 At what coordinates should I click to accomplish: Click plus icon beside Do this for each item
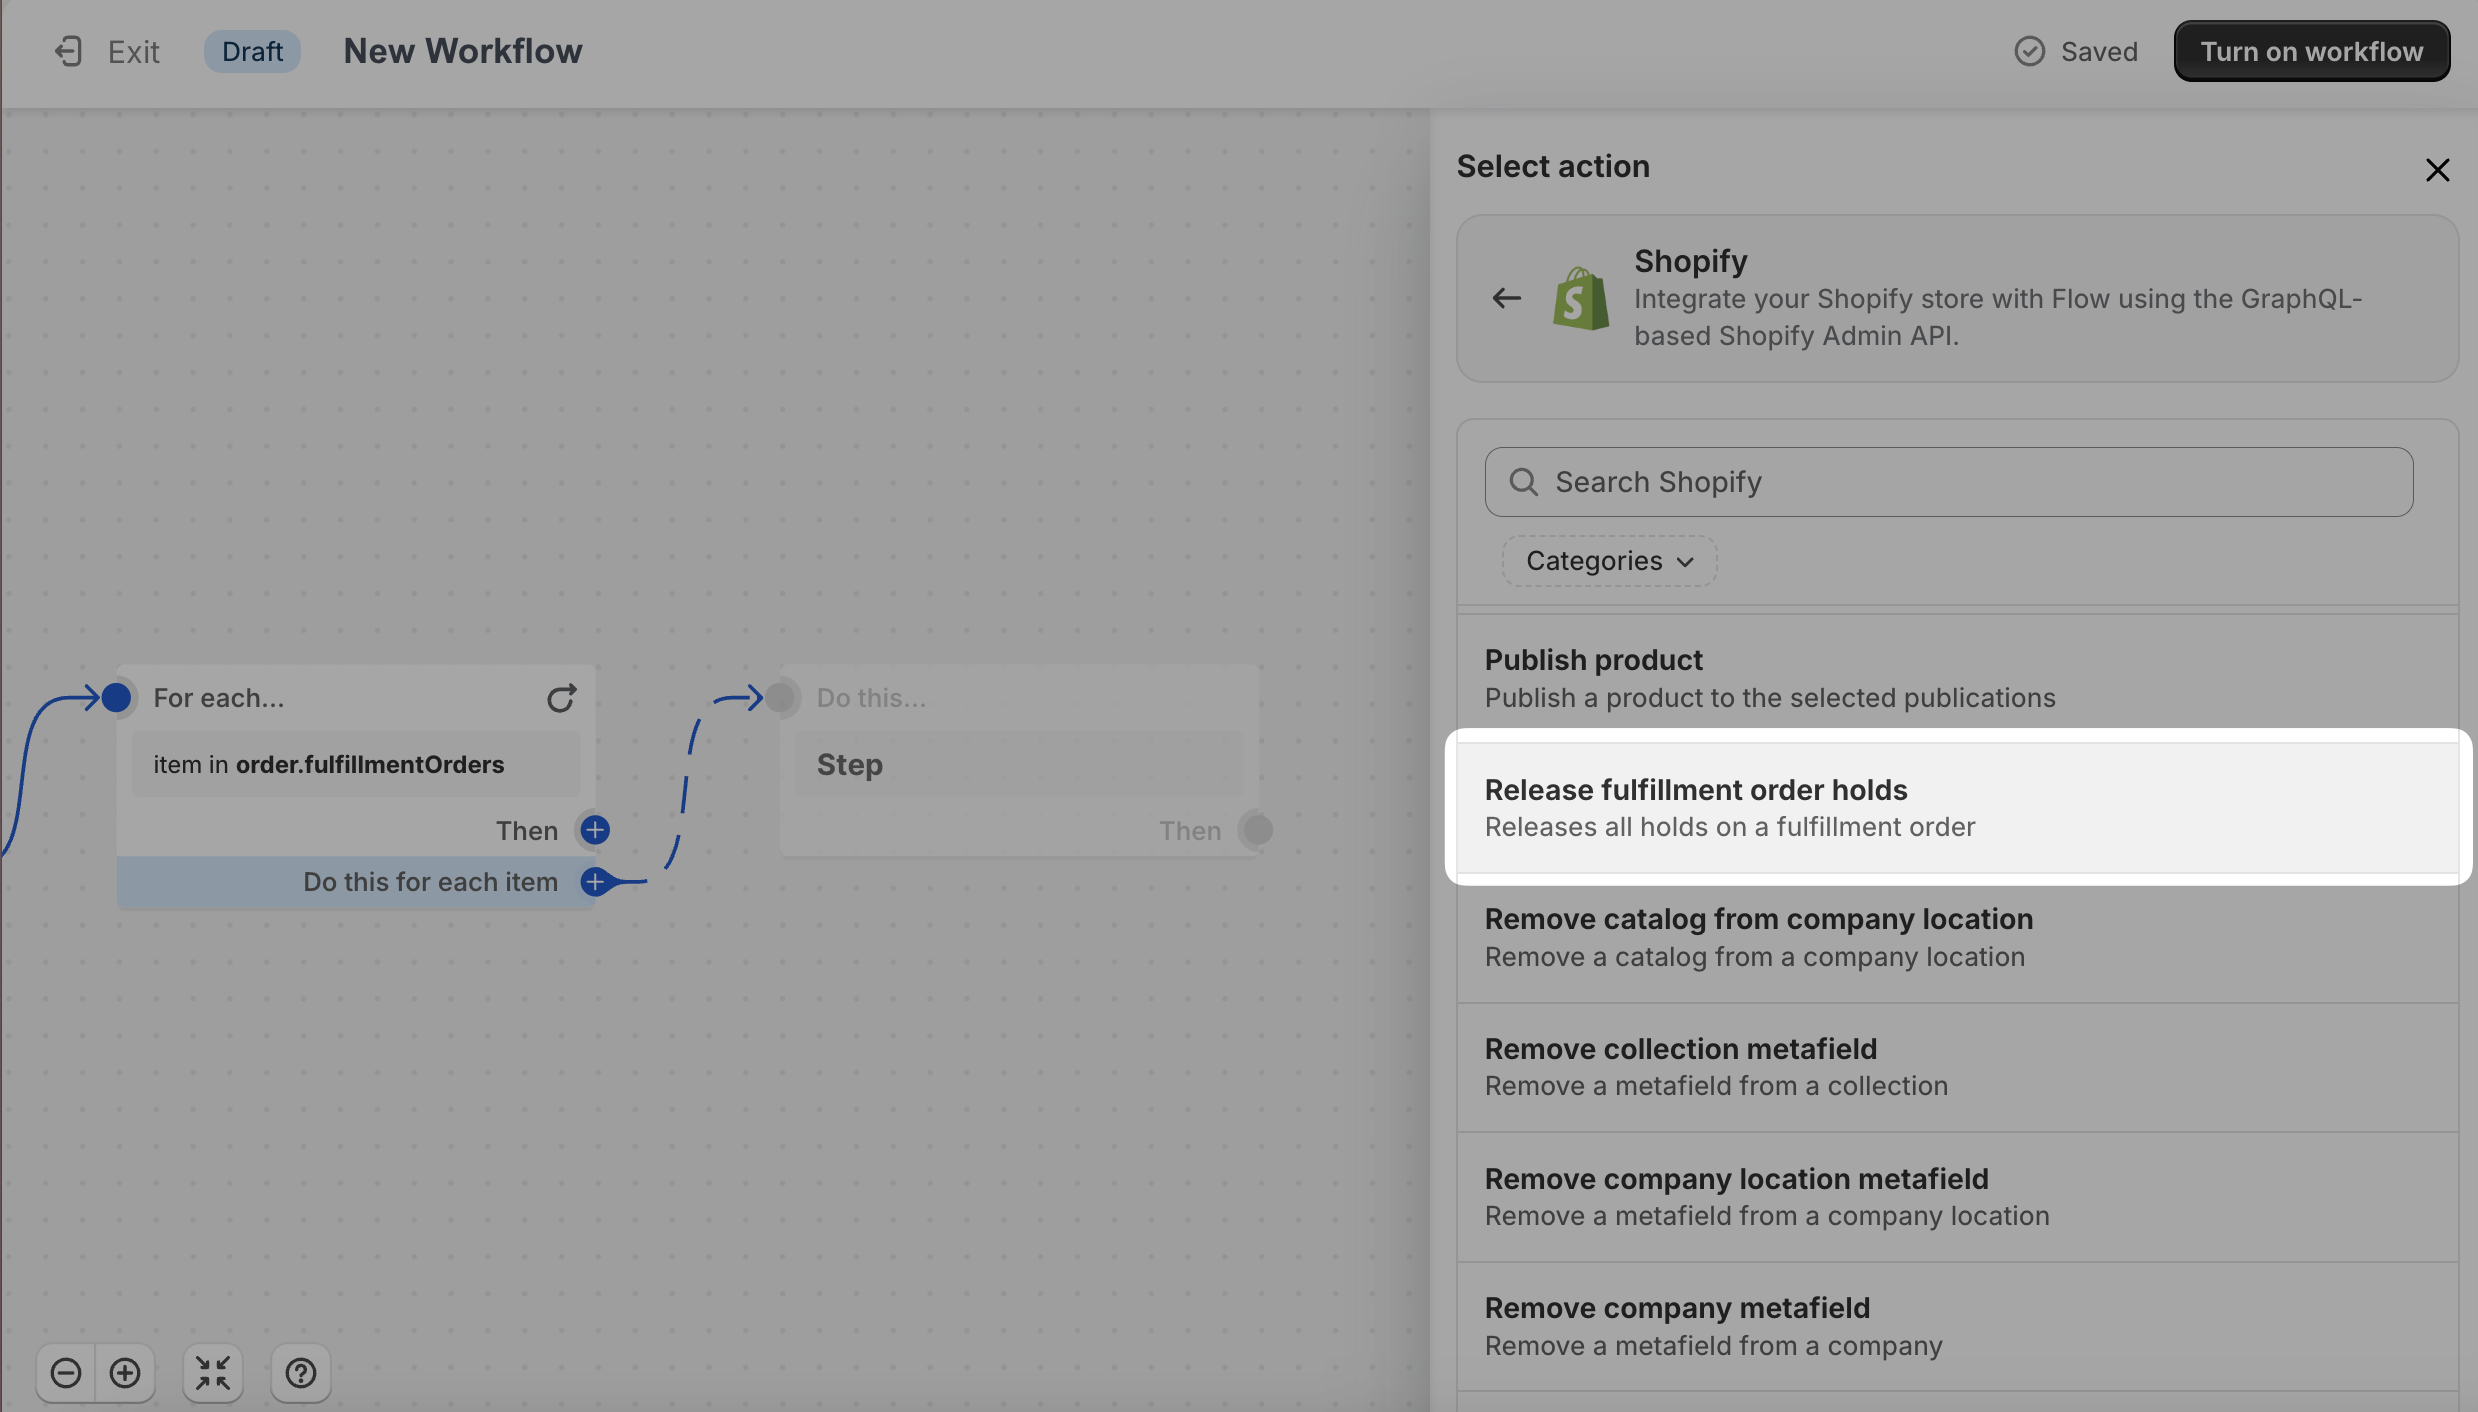pyautogui.click(x=595, y=882)
